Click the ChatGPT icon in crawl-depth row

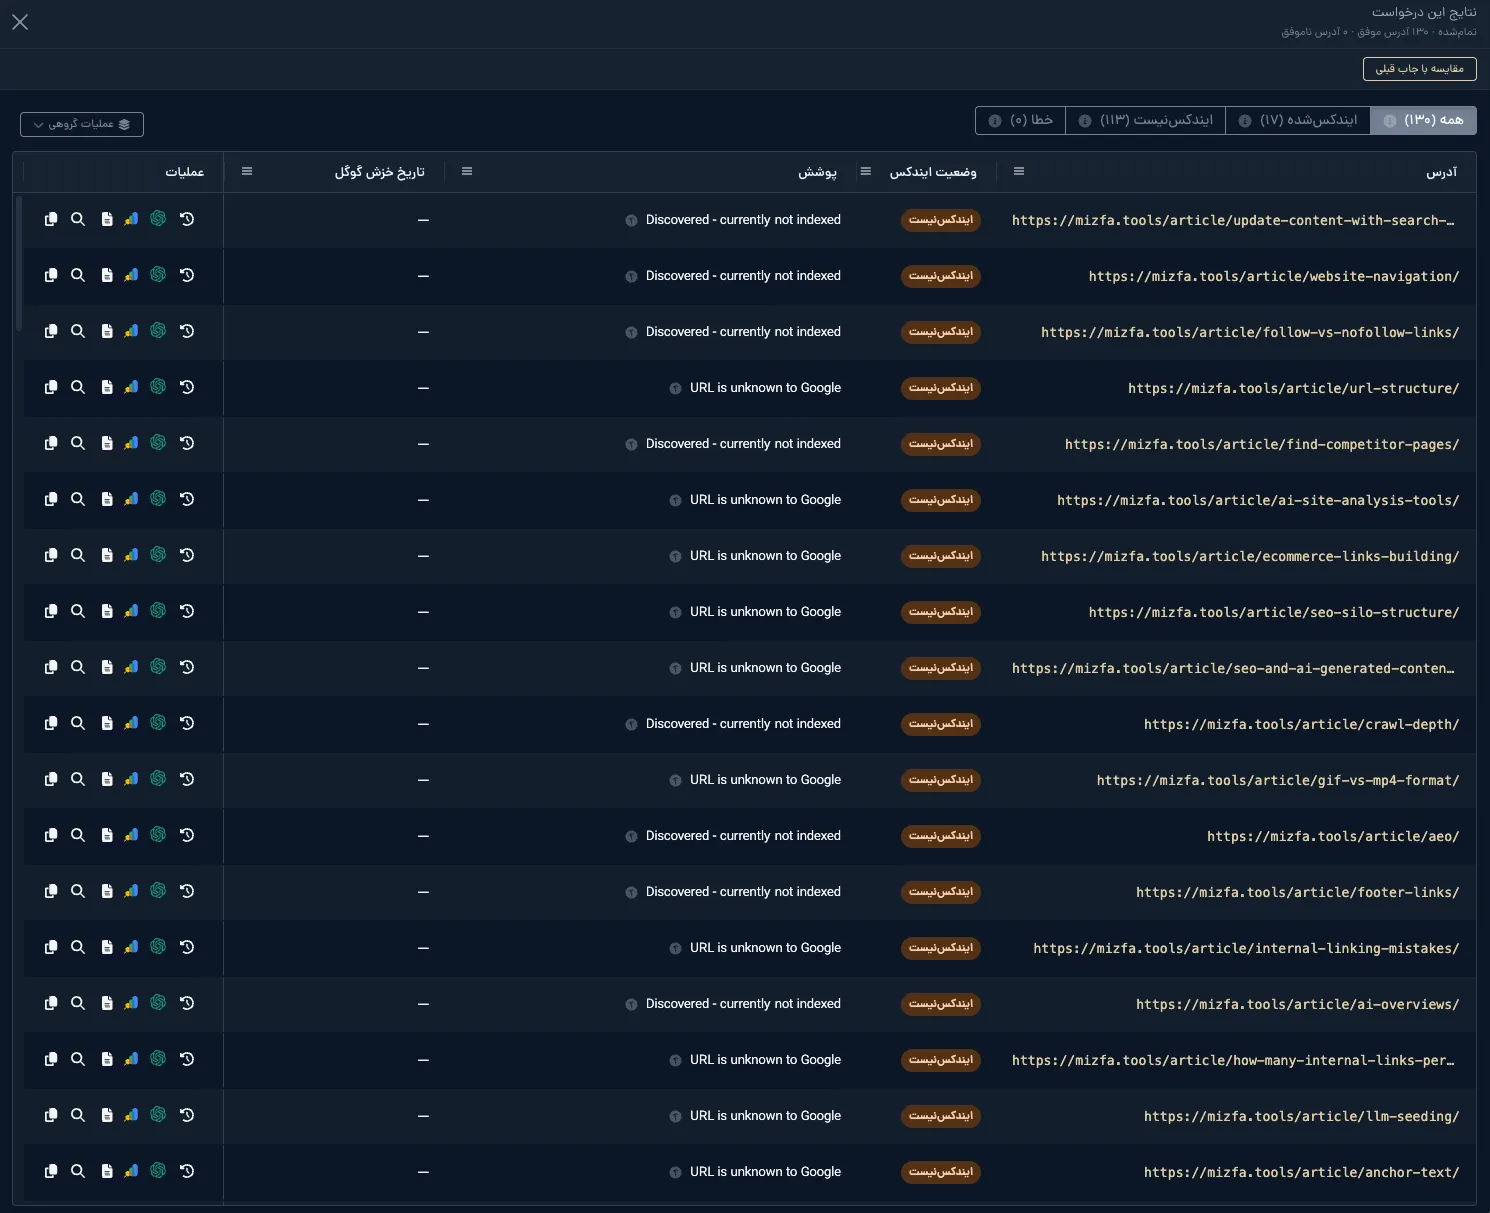(x=158, y=723)
